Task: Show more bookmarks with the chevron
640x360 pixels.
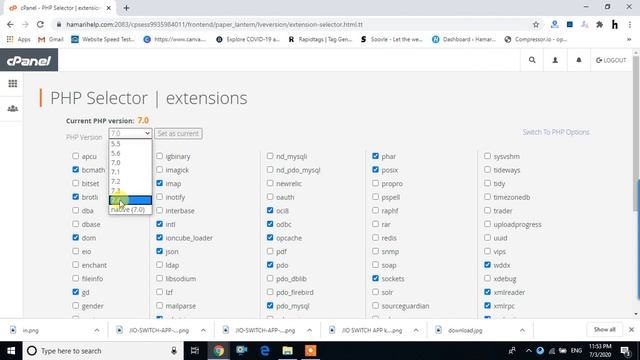Action: click(629, 39)
